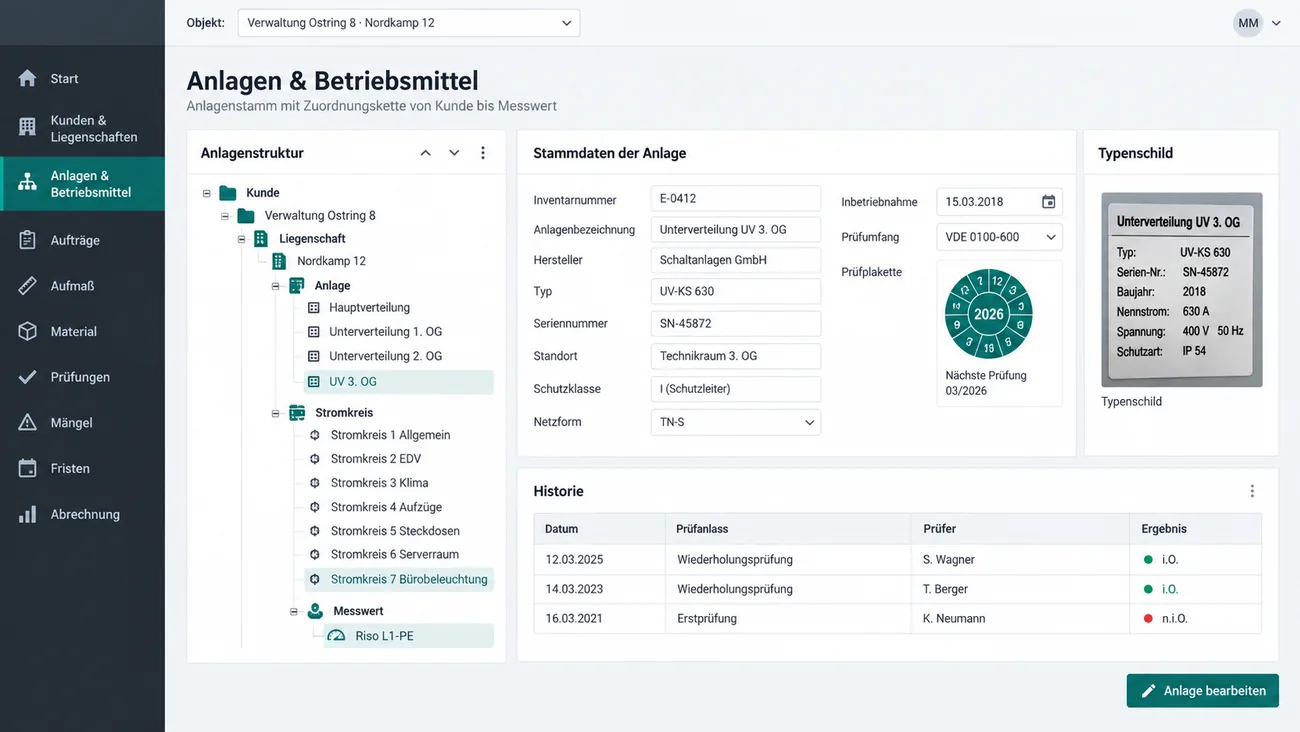Viewport: 1300px width, 732px height.
Task: Select Unterverteilung 1. OG tree item
Action: click(386, 332)
